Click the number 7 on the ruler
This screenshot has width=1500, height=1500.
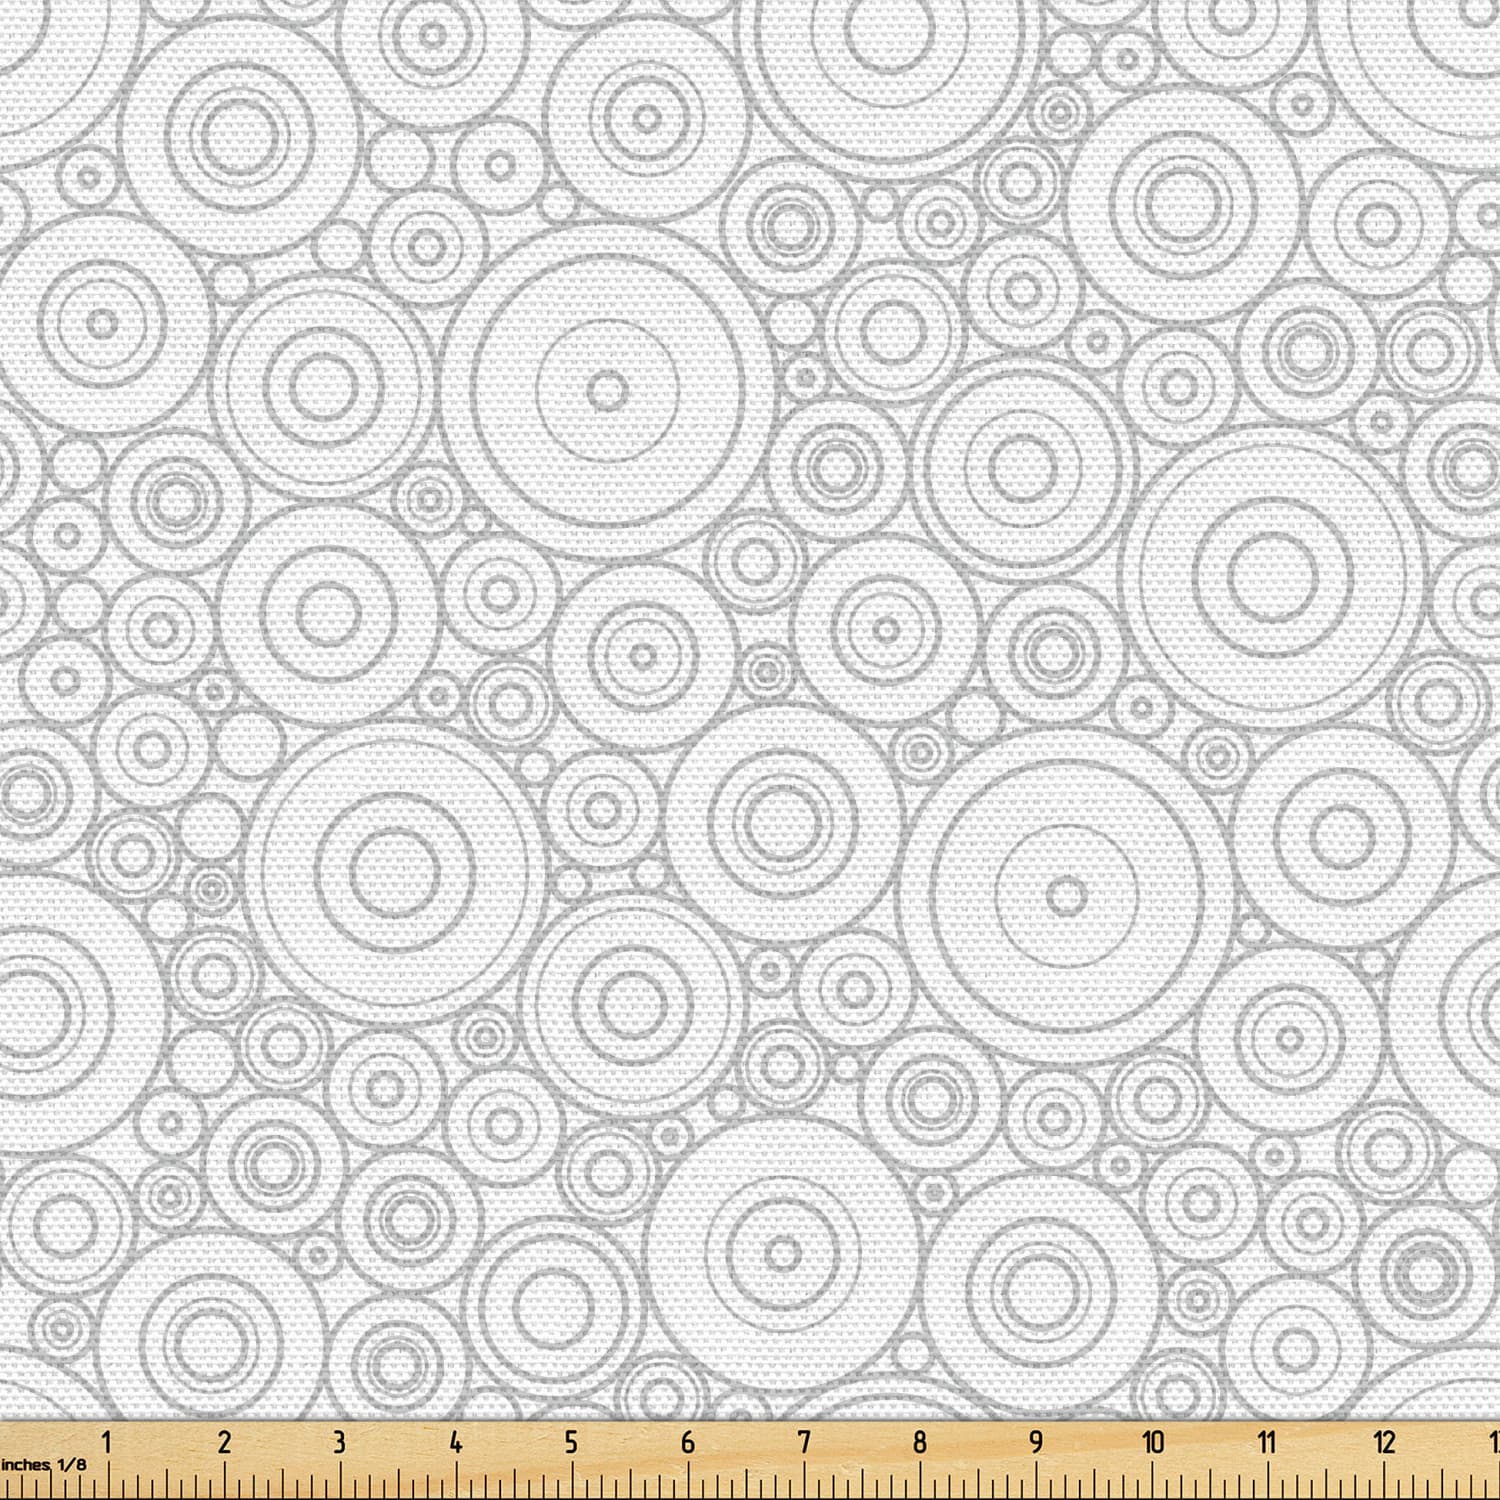coord(804,1442)
